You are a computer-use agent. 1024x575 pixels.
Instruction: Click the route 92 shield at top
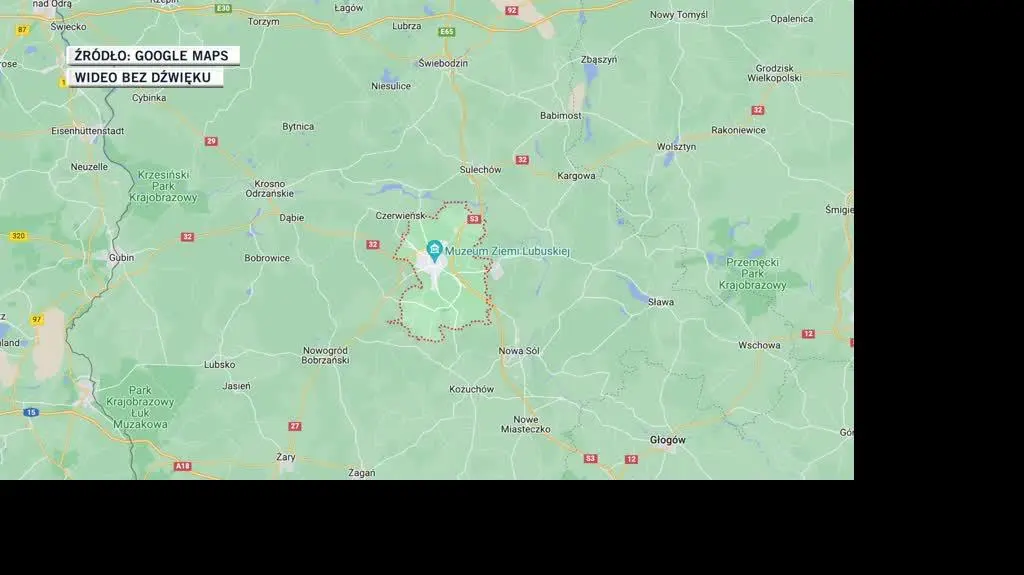click(x=512, y=10)
